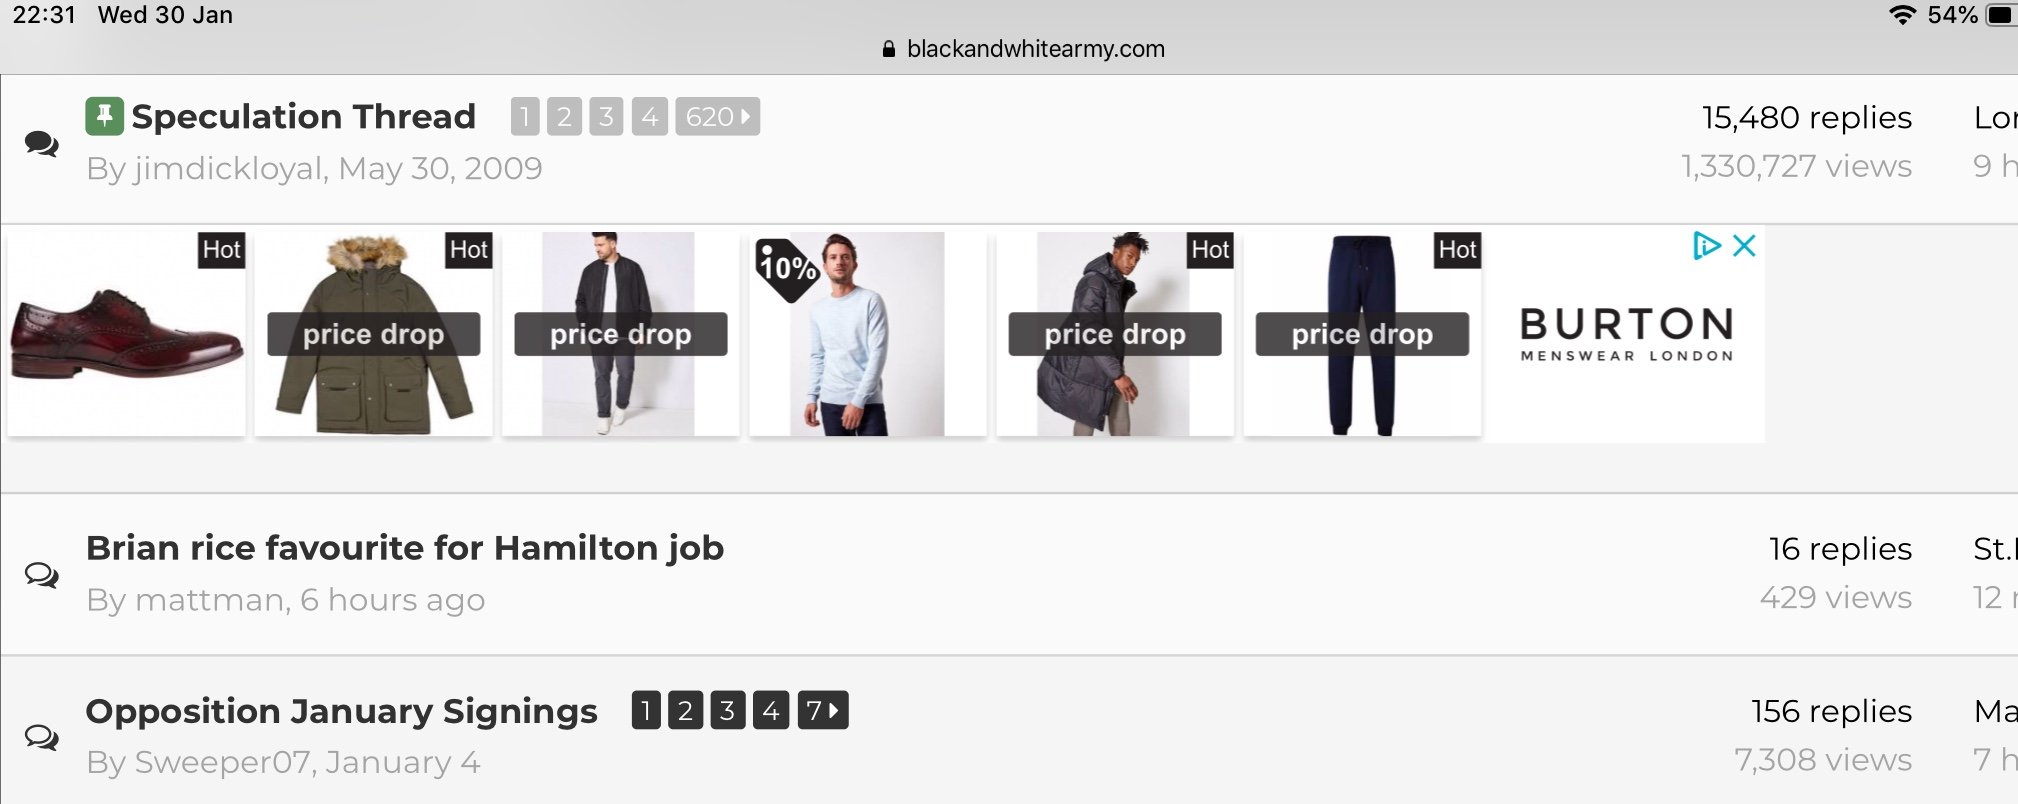Open the AdChoices triangle icon in the ad

click(1706, 245)
